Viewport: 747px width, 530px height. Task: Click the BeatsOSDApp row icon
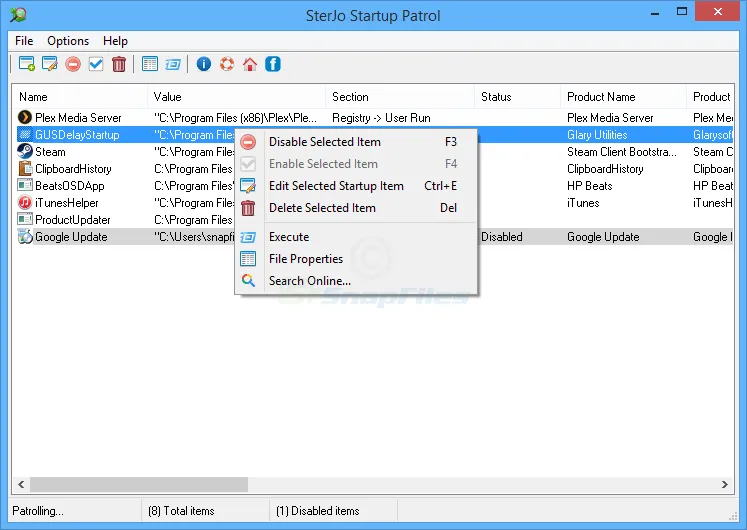[25, 185]
